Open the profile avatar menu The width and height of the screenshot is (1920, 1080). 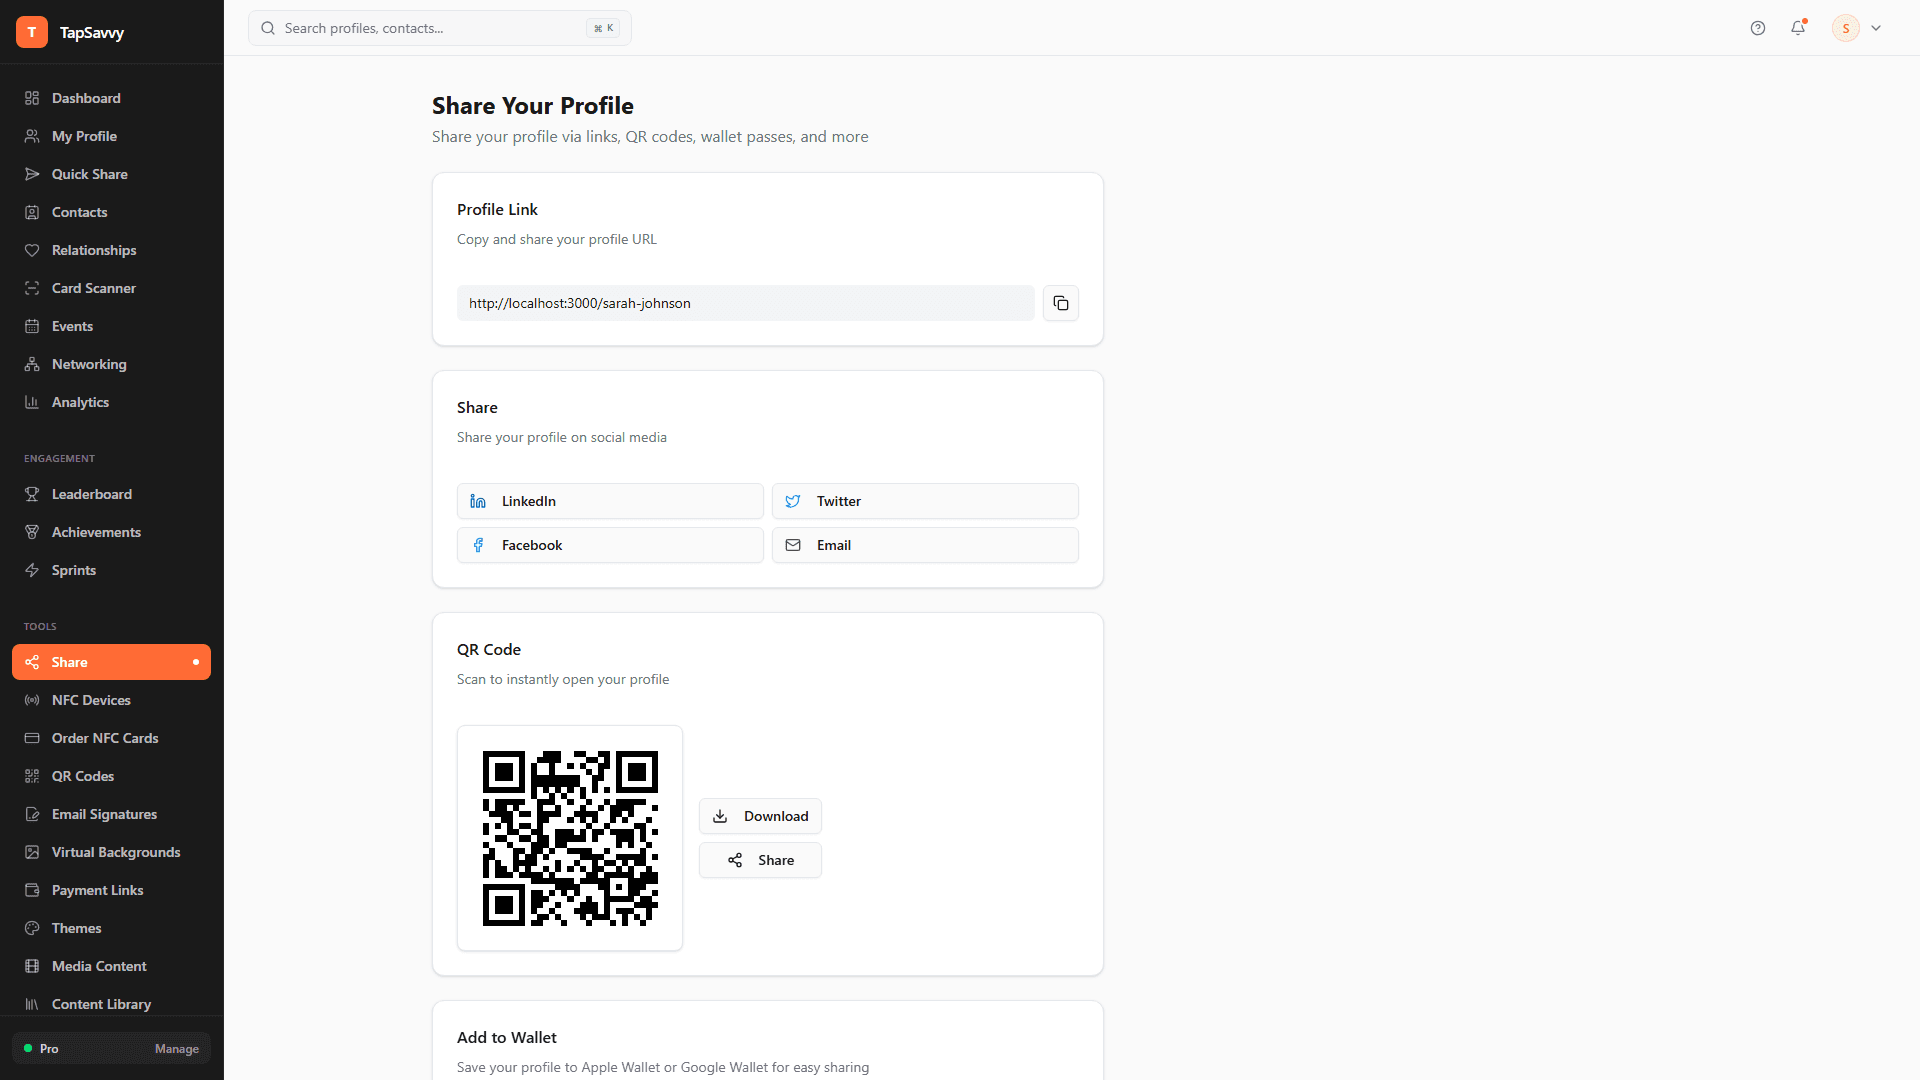(1845, 28)
